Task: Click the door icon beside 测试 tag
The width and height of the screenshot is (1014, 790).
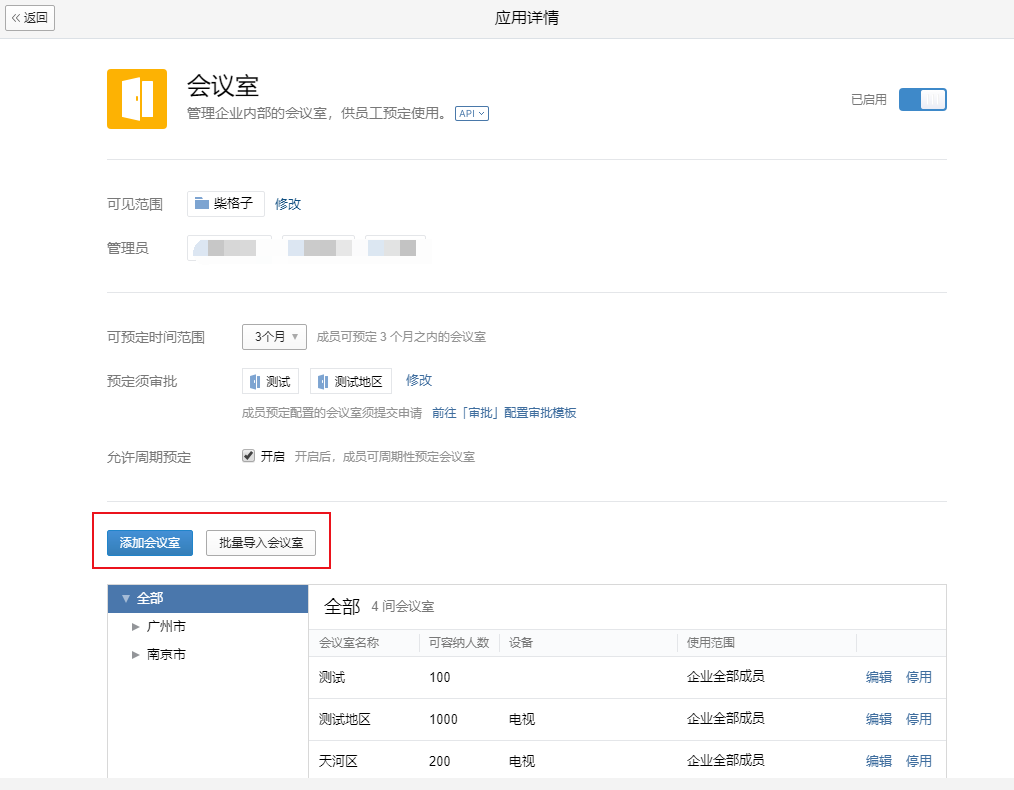Action: coord(255,381)
